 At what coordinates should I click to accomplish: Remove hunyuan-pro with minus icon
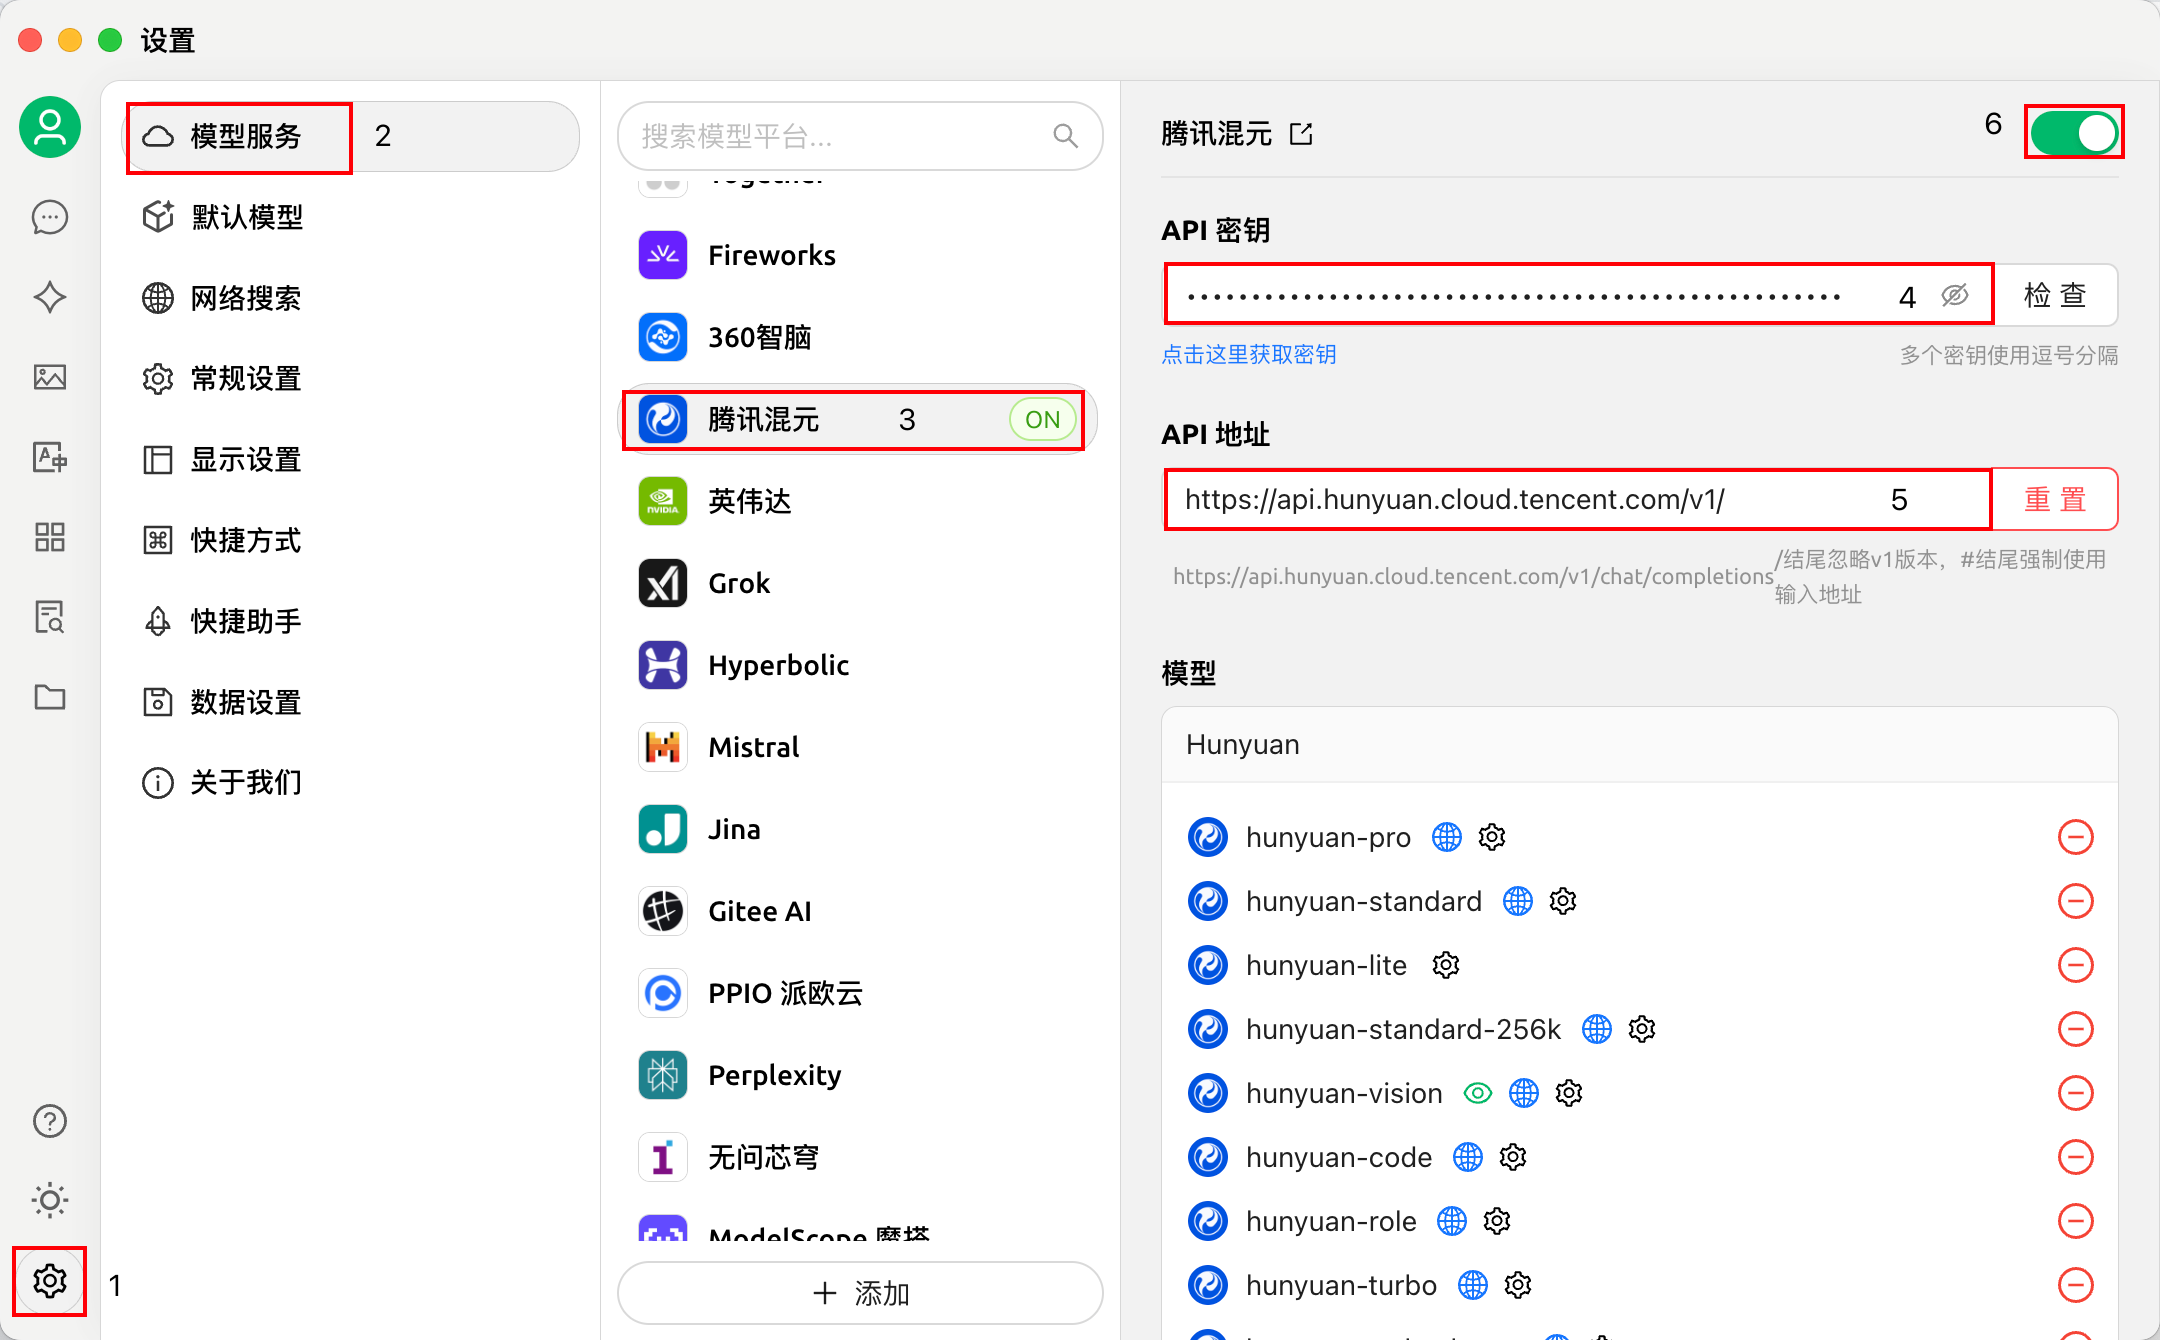[2076, 837]
